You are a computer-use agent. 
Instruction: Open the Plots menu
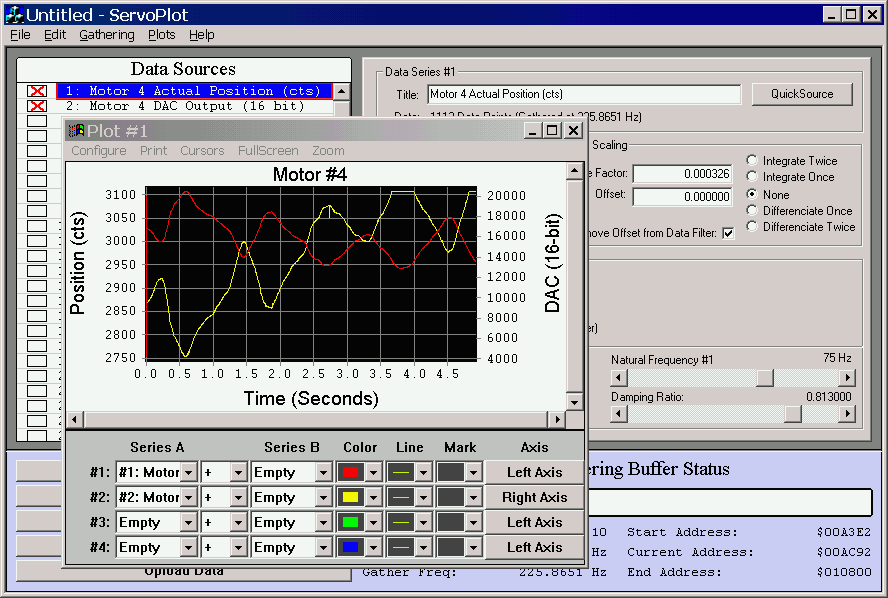coord(161,34)
